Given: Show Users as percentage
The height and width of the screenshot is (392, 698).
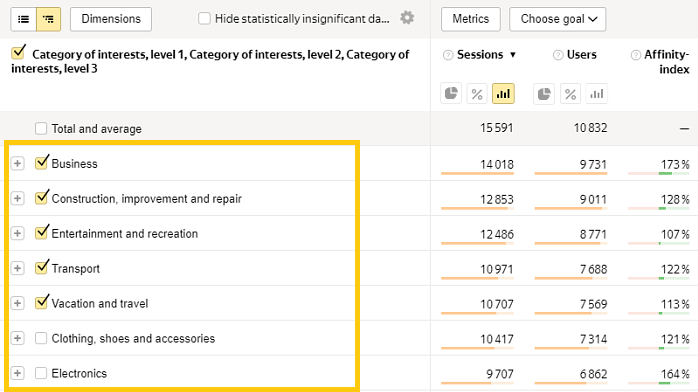Looking at the screenshot, I should [570, 93].
